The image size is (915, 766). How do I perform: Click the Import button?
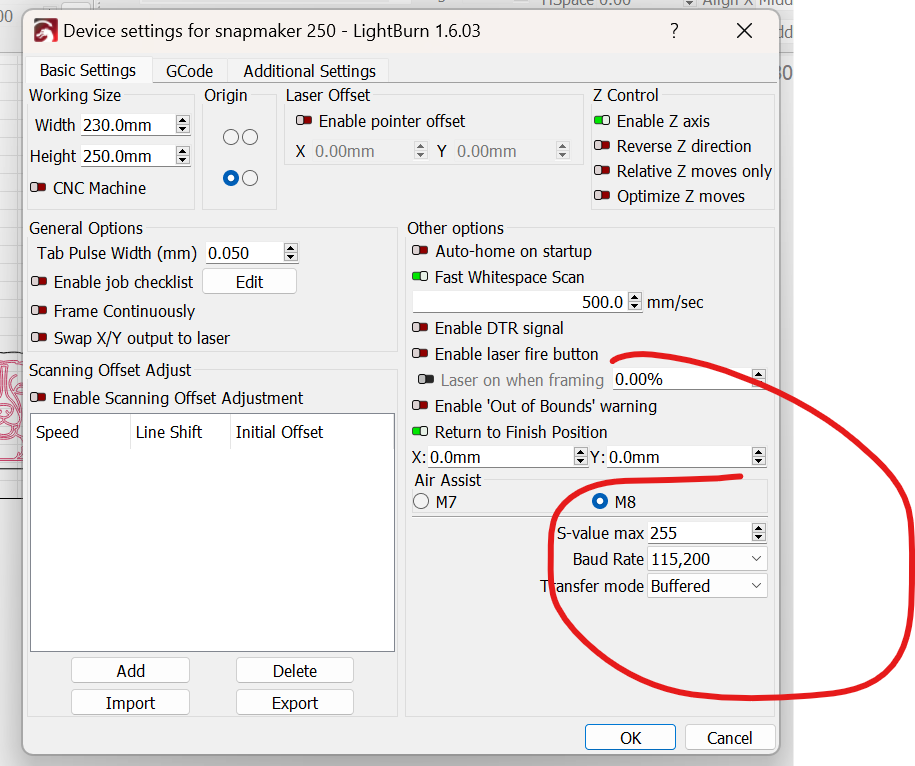130,702
